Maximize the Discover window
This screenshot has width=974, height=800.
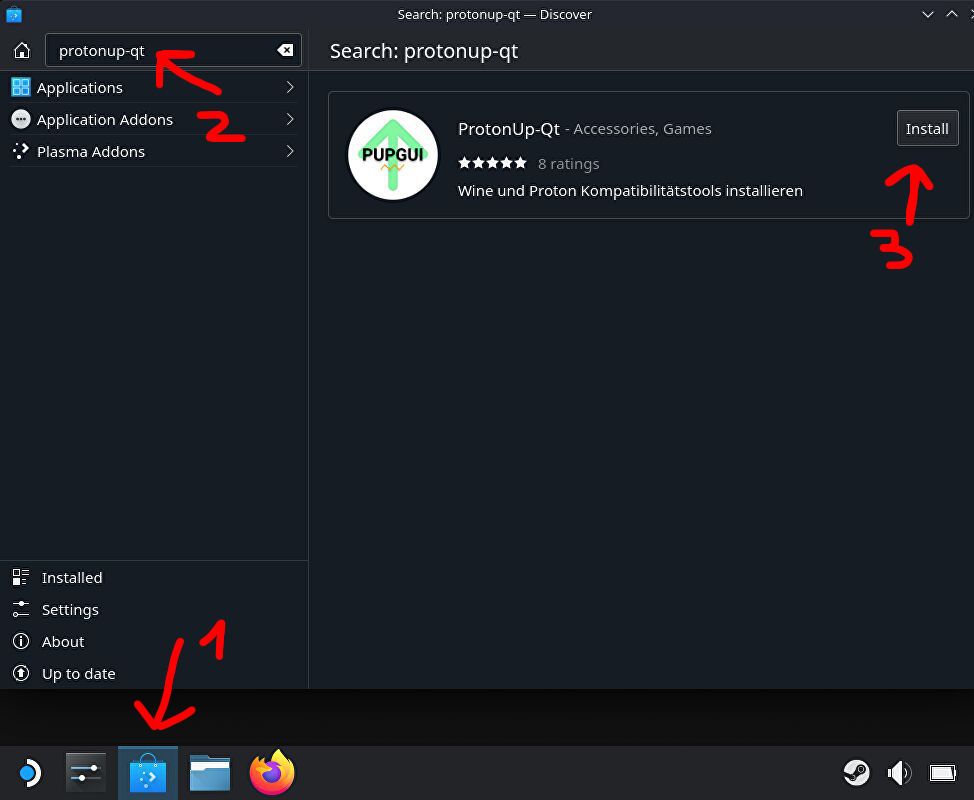[952, 14]
